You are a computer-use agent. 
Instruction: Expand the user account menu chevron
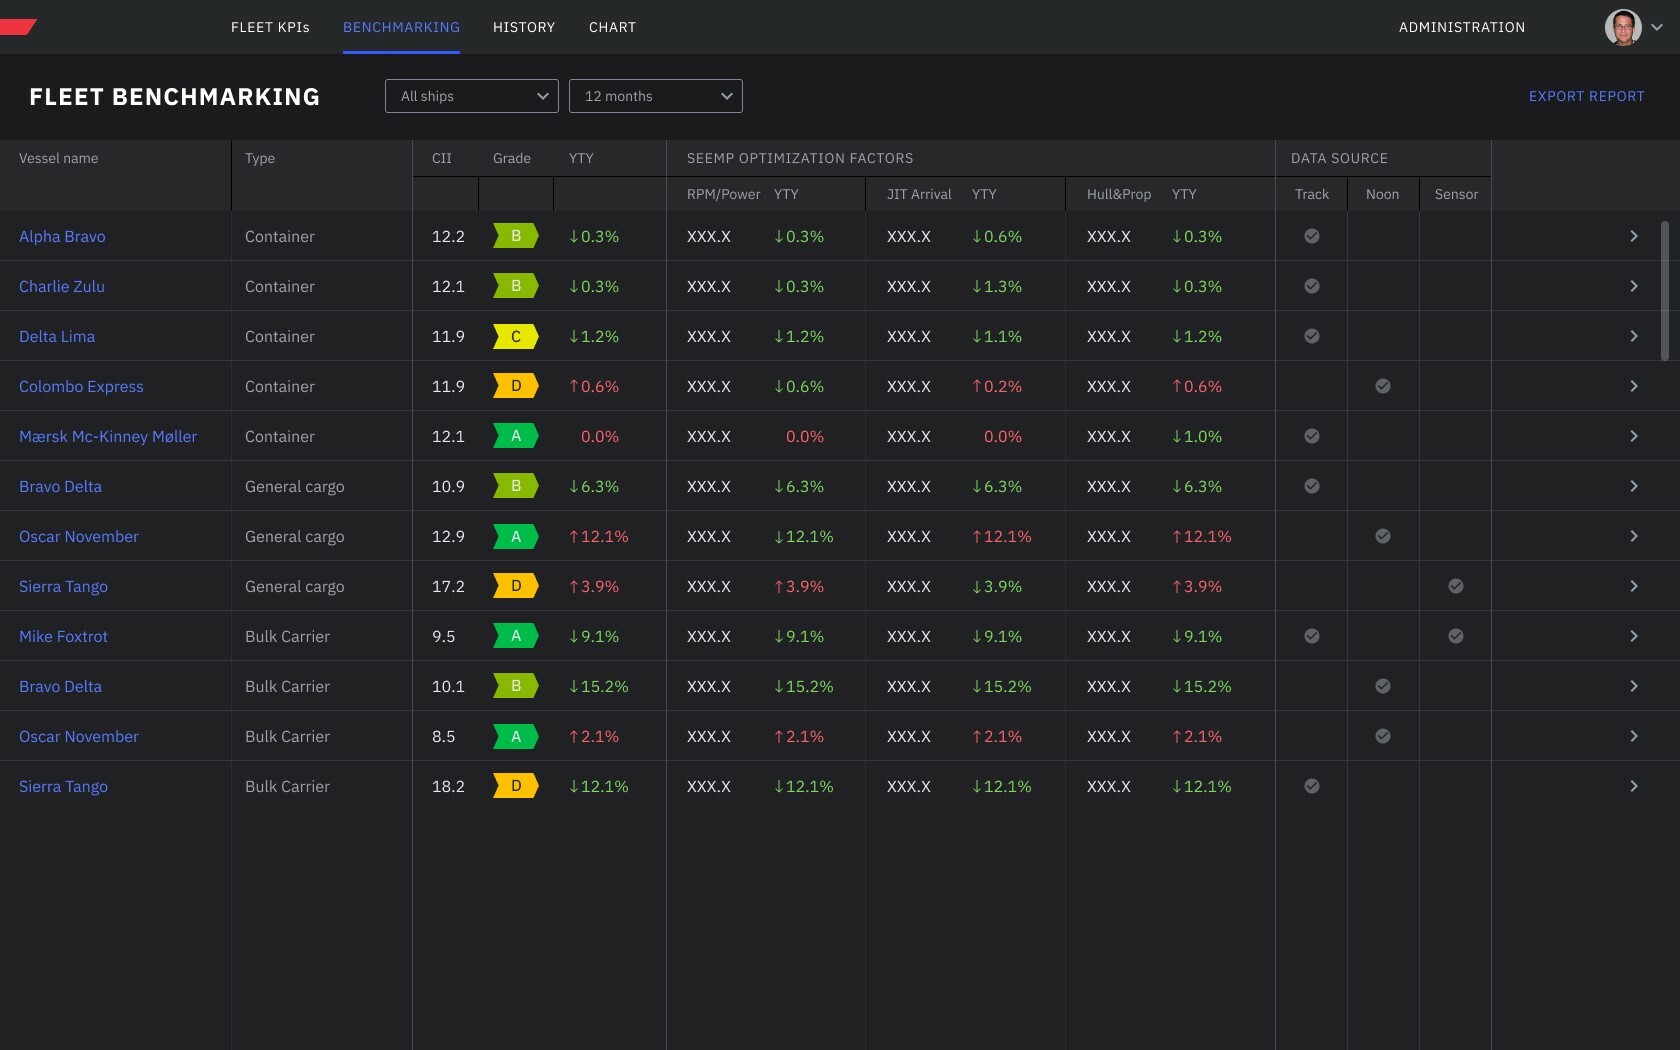click(1657, 27)
